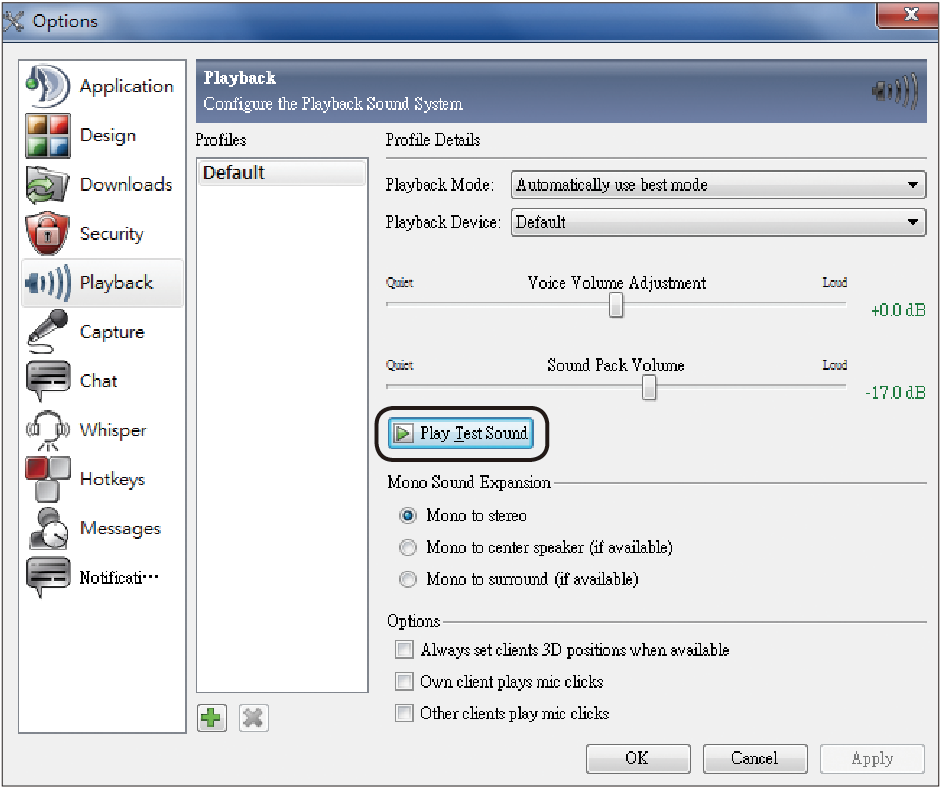This screenshot has height=791, width=943.
Task: Select the Default profile in list
Action: click(281, 173)
